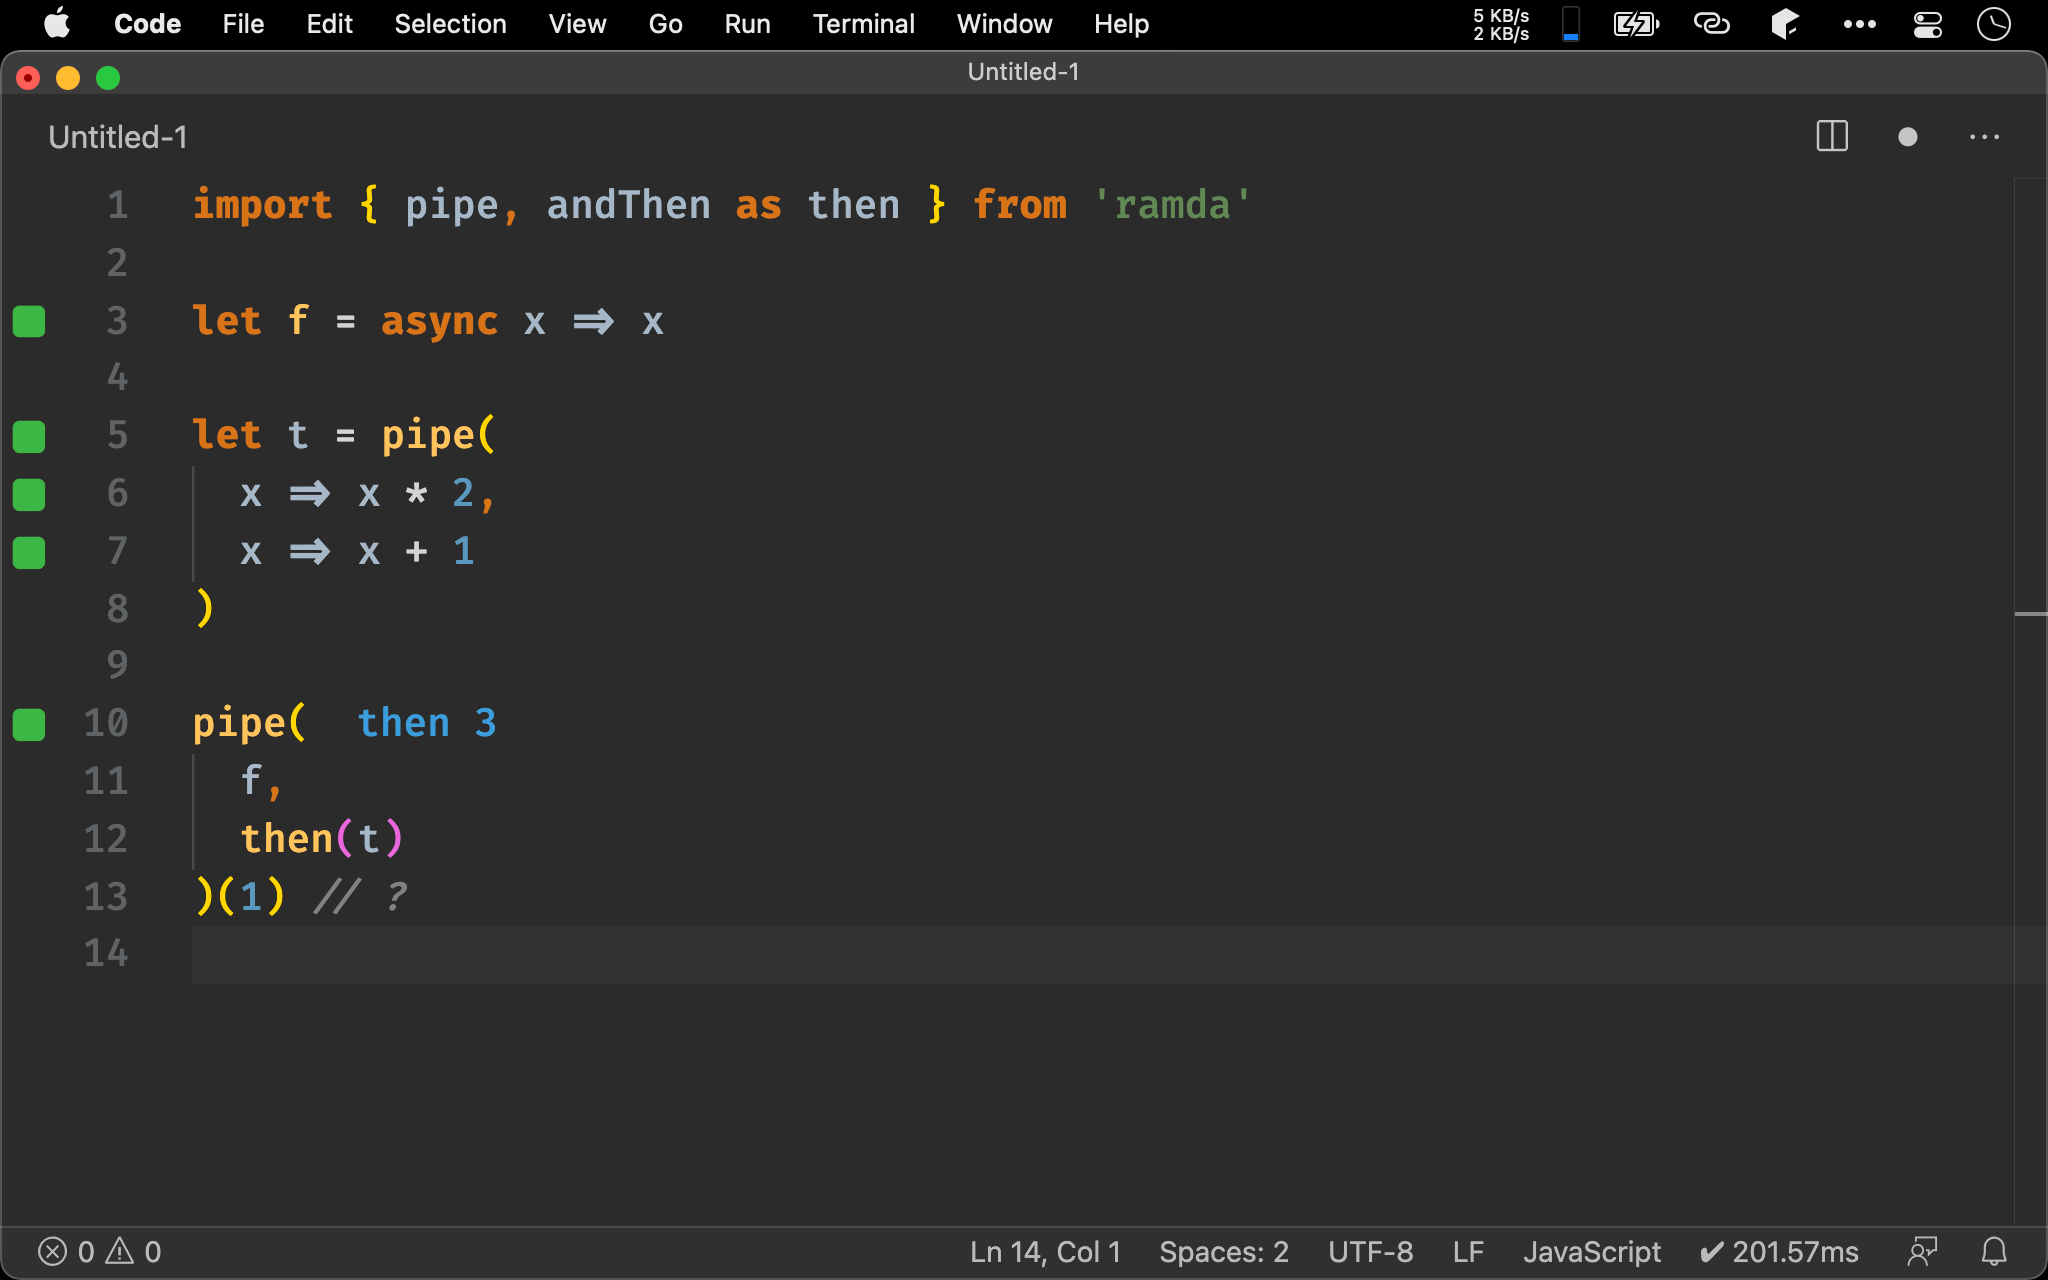Open the feedback icon in status bar
Screen dimensions: 2048x1280
pos(1922,1252)
